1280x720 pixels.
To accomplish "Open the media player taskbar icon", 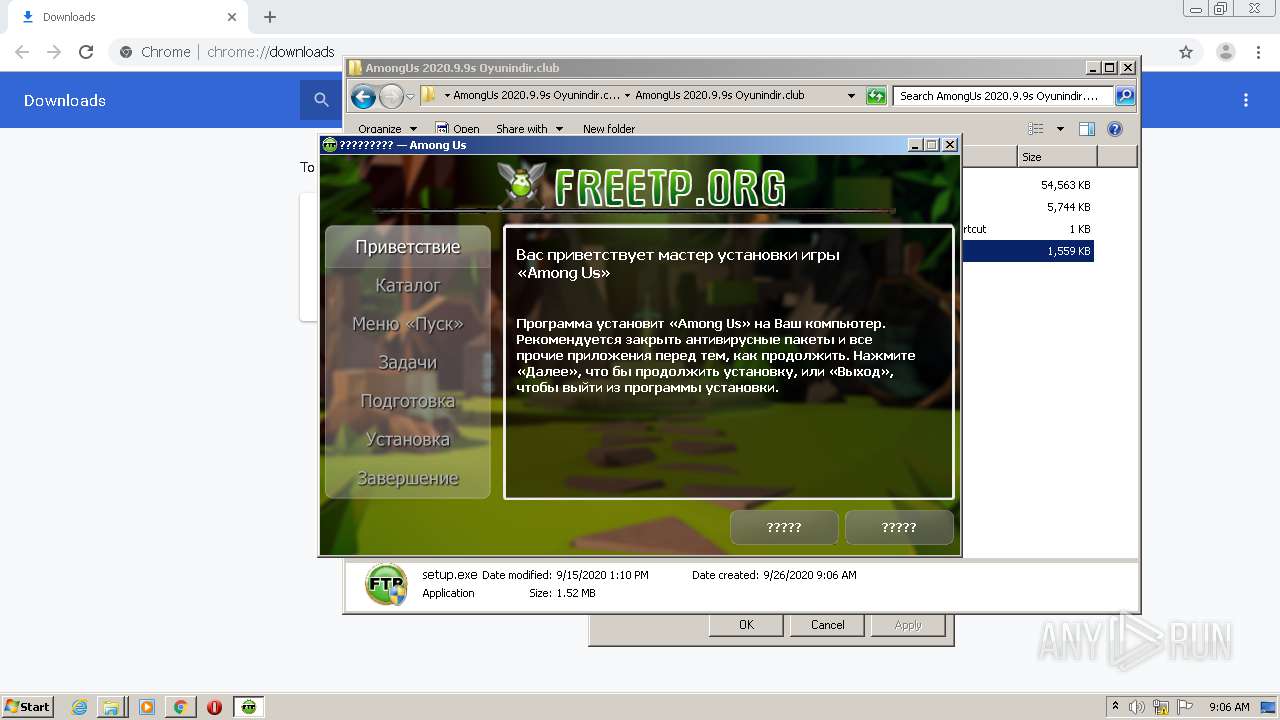I will pyautogui.click(x=147, y=707).
